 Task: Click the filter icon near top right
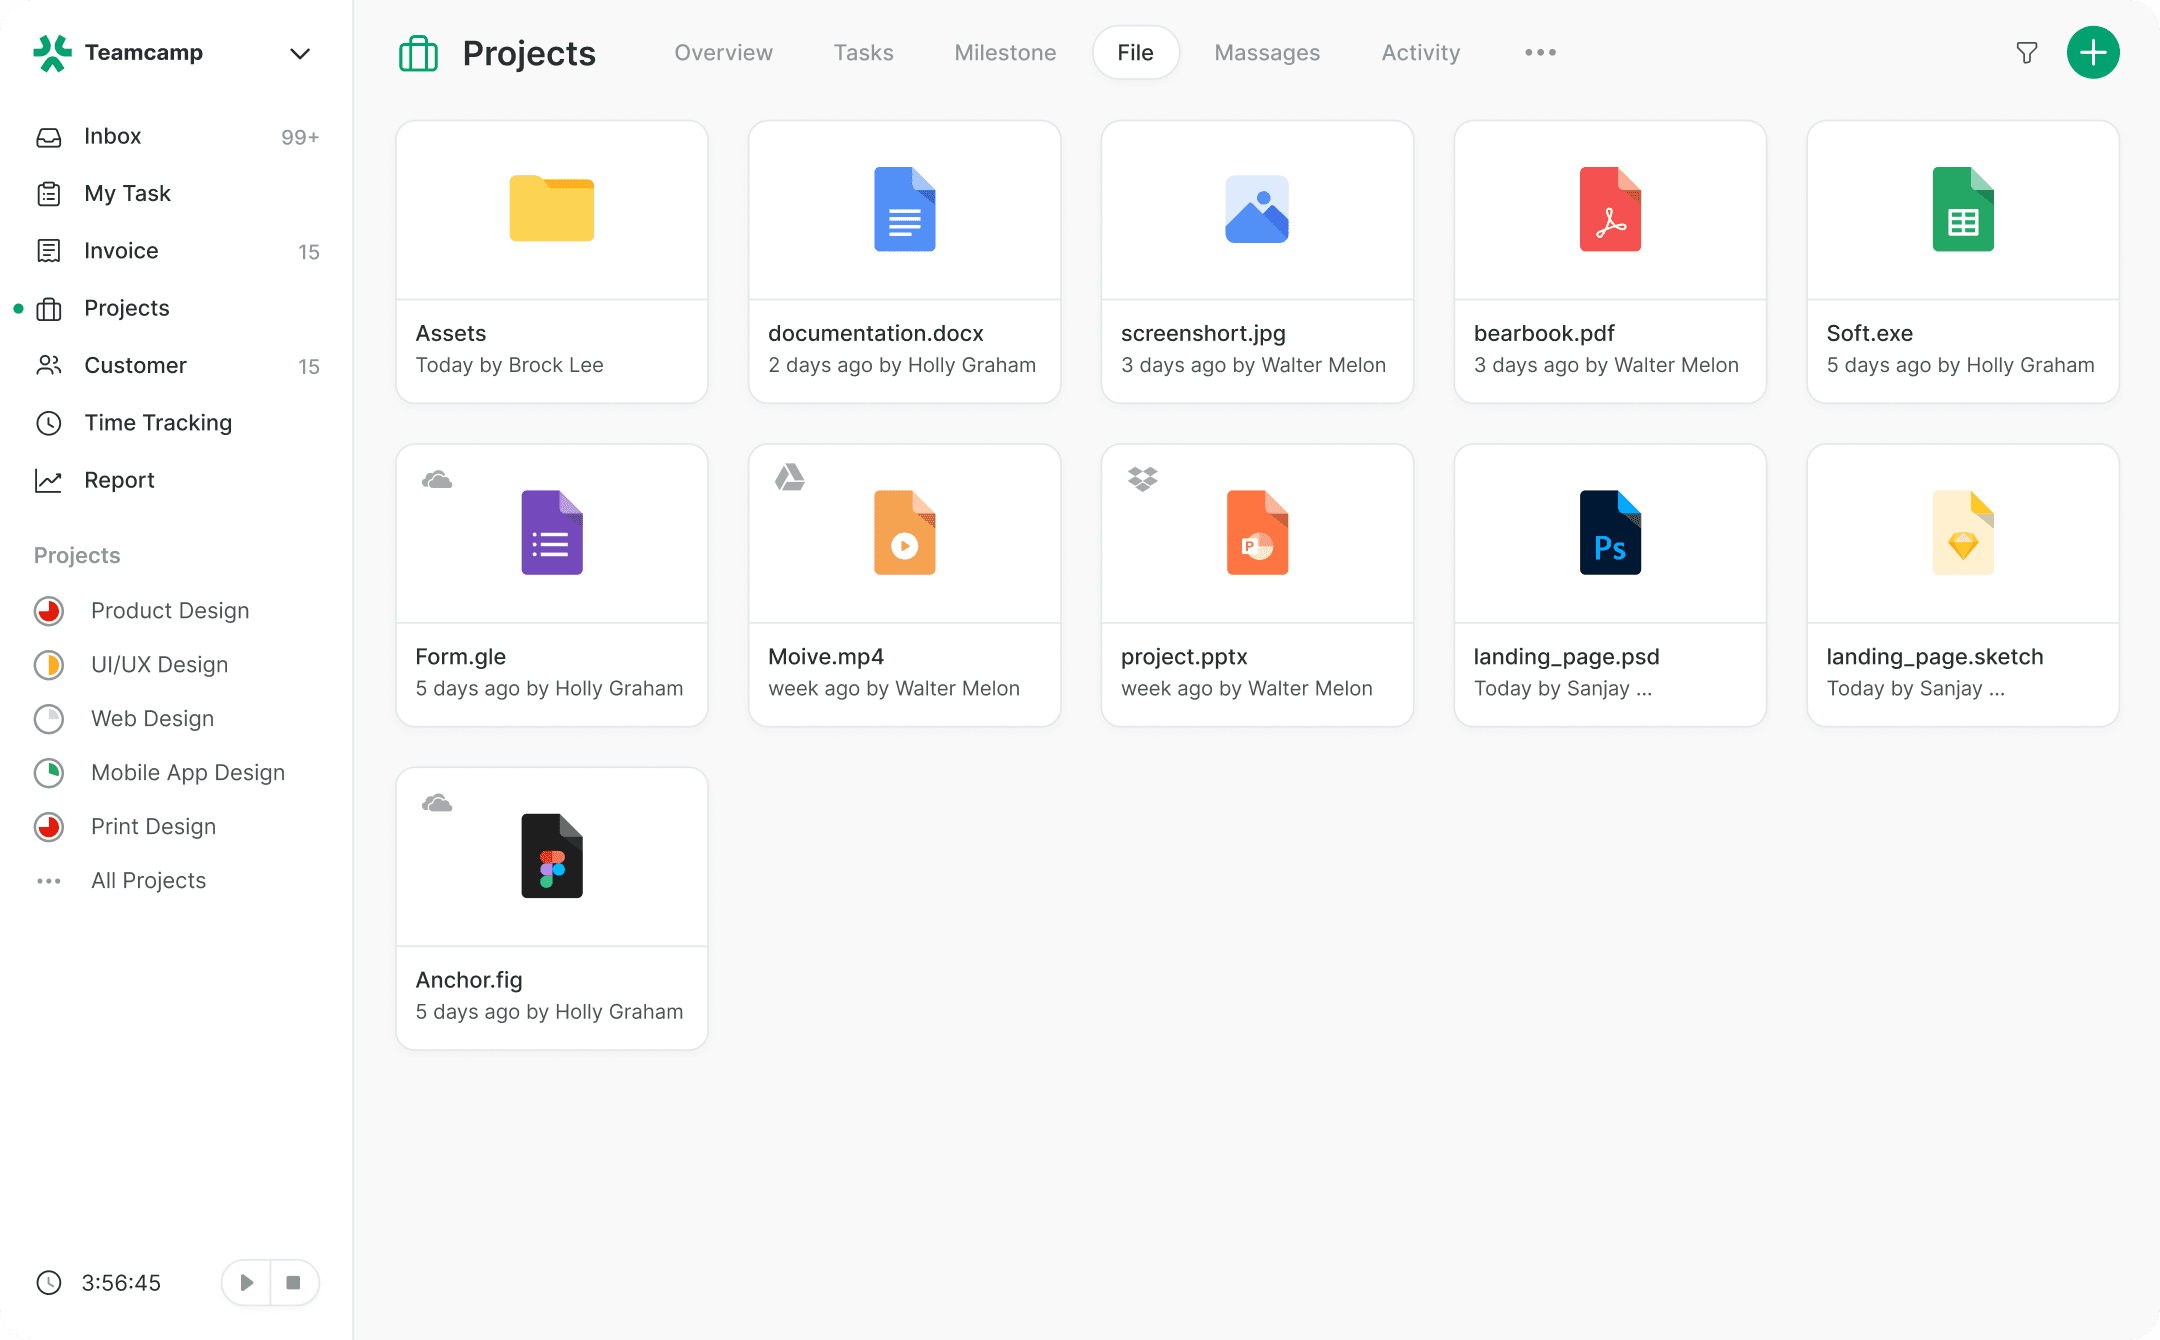[x=2027, y=52]
